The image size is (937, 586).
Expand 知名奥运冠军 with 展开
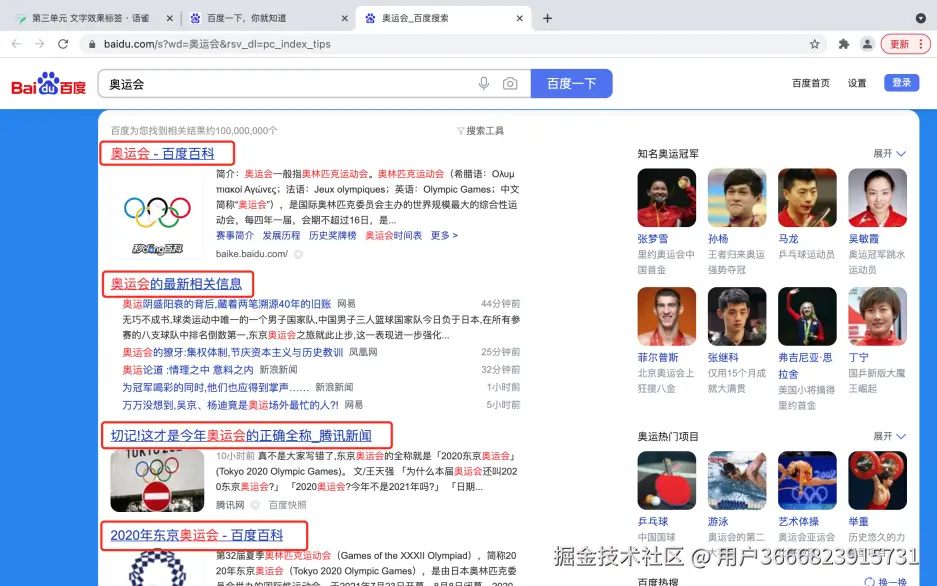pos(889,154)
